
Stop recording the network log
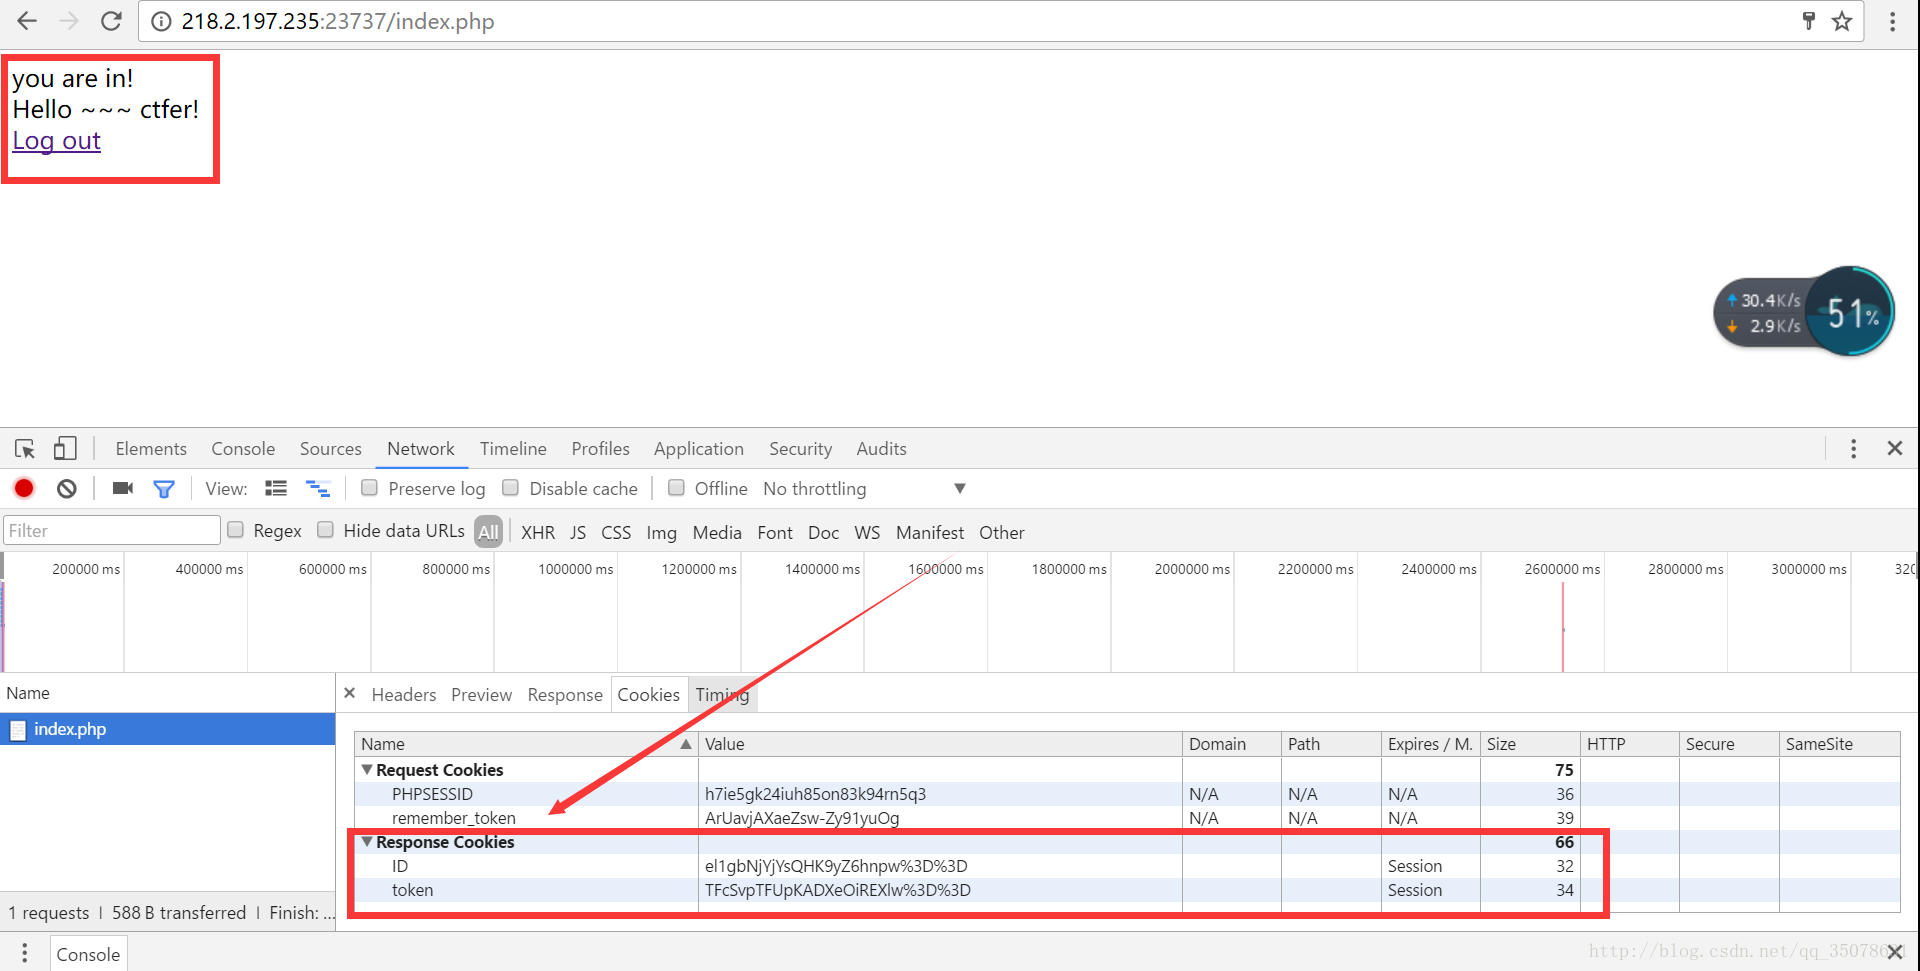[24, 488]
